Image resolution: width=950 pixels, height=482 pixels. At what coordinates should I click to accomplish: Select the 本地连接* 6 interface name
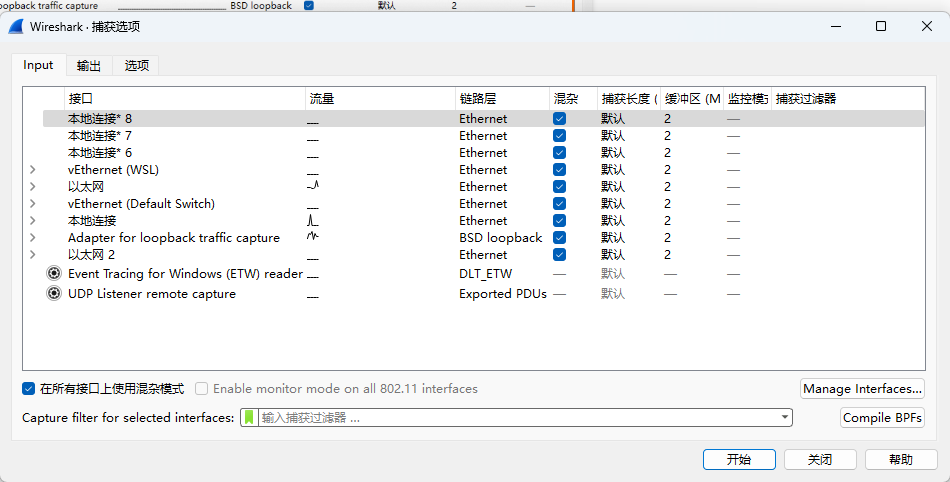100,153
